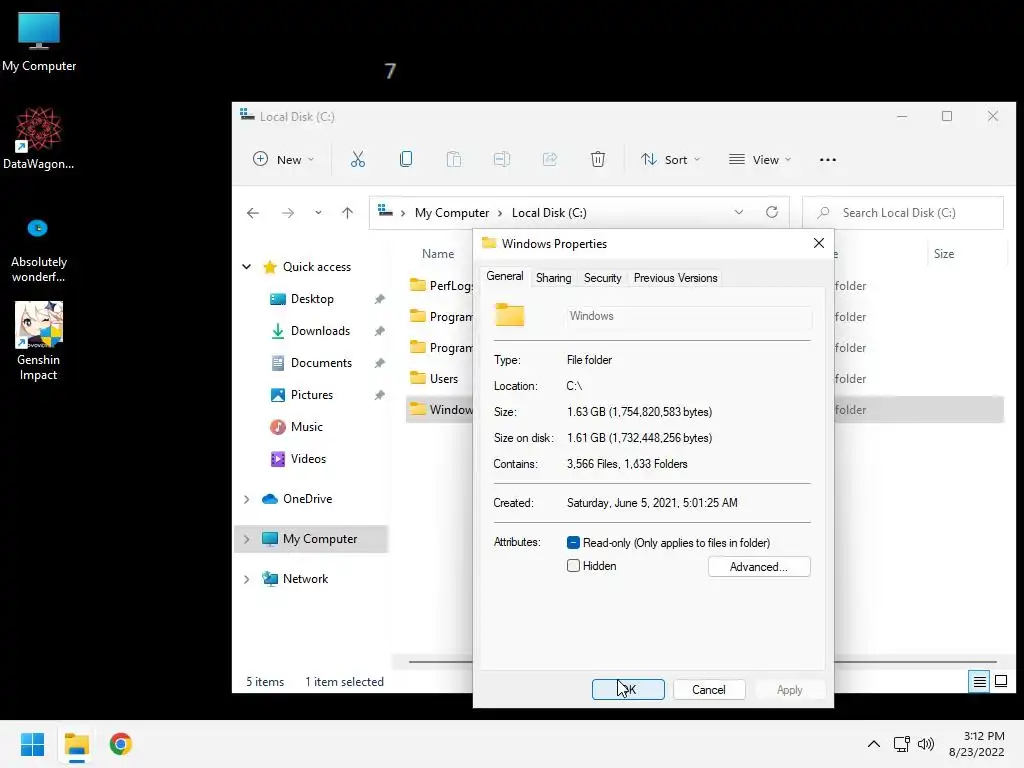The height and width of the screenshot is (768, 1024).
Task: Open Pictures in Quick access
Action: click(312, 395)
